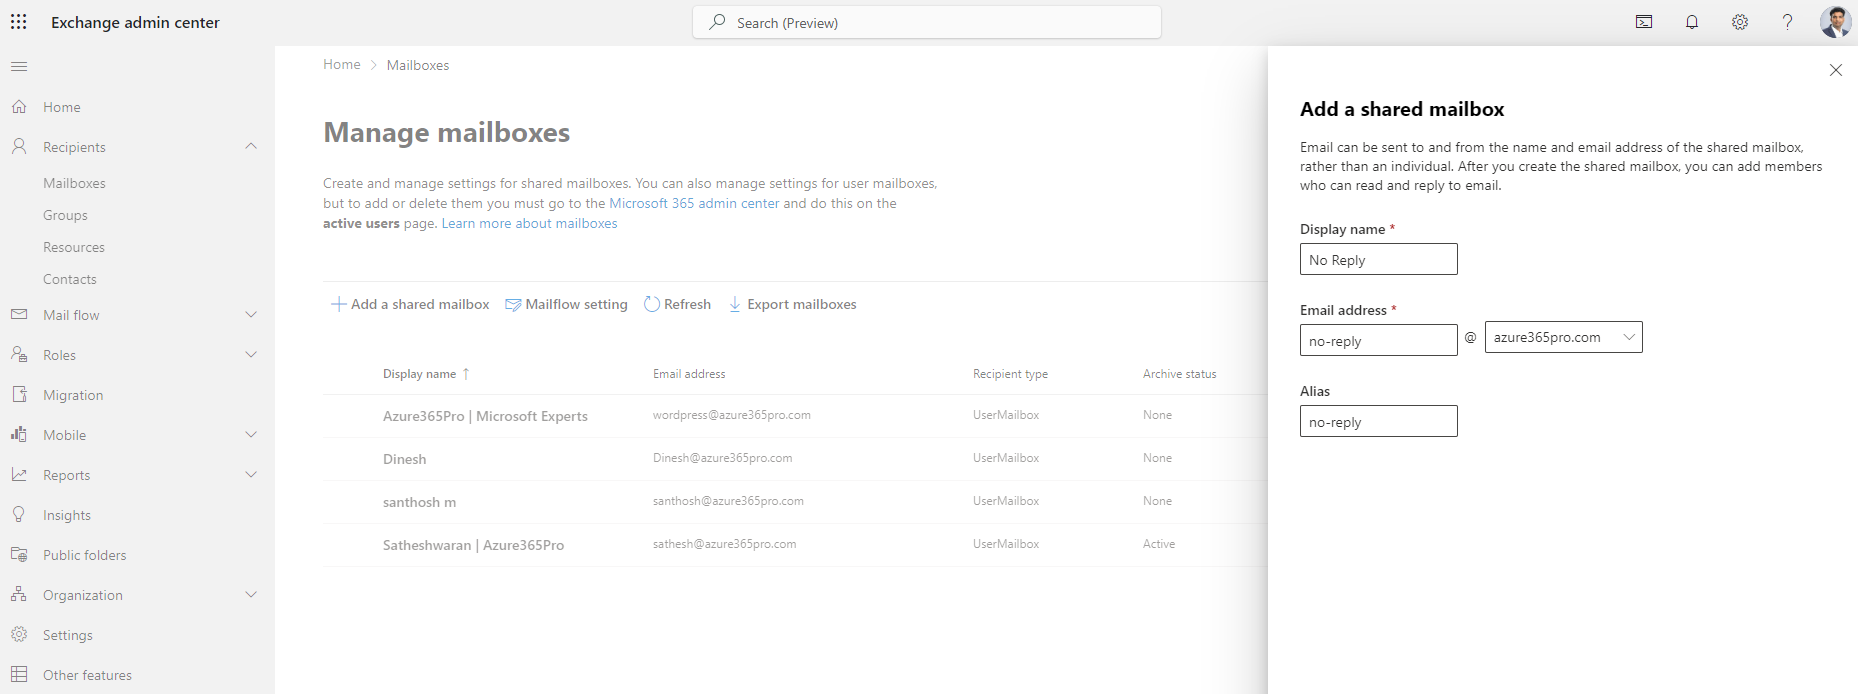
Task: Open Resources in the sidebar
Action: [x=74, y=247]
